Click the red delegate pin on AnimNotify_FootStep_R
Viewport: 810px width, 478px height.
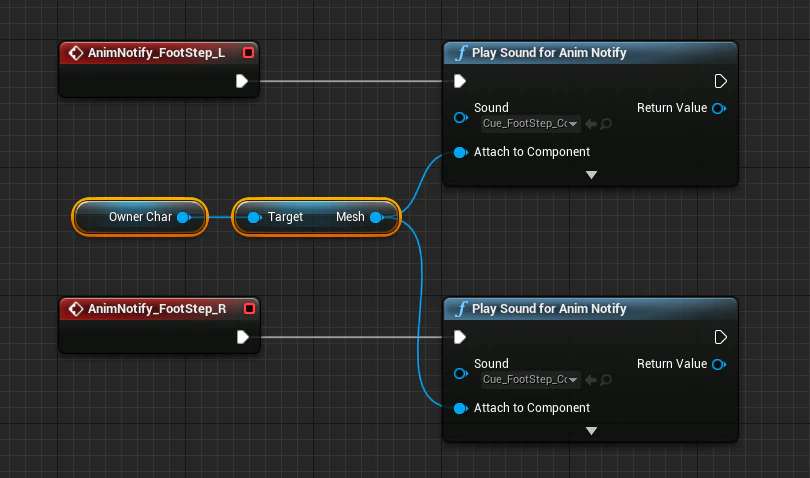pyautogui.click(x=250, y=309)
